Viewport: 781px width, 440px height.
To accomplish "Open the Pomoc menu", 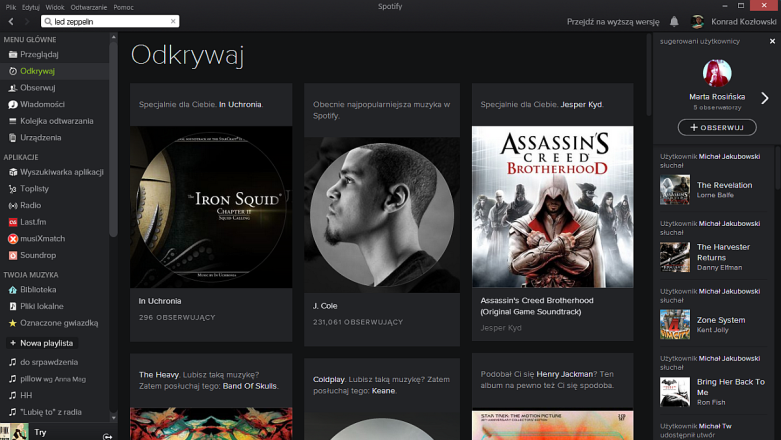I will click(124, 7).
